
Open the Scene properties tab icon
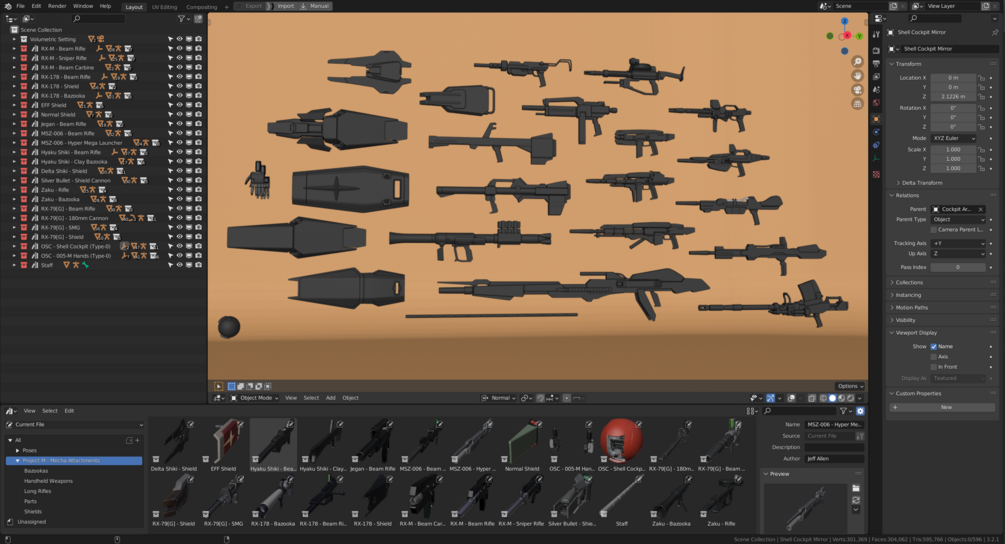[x=876, y=90]
